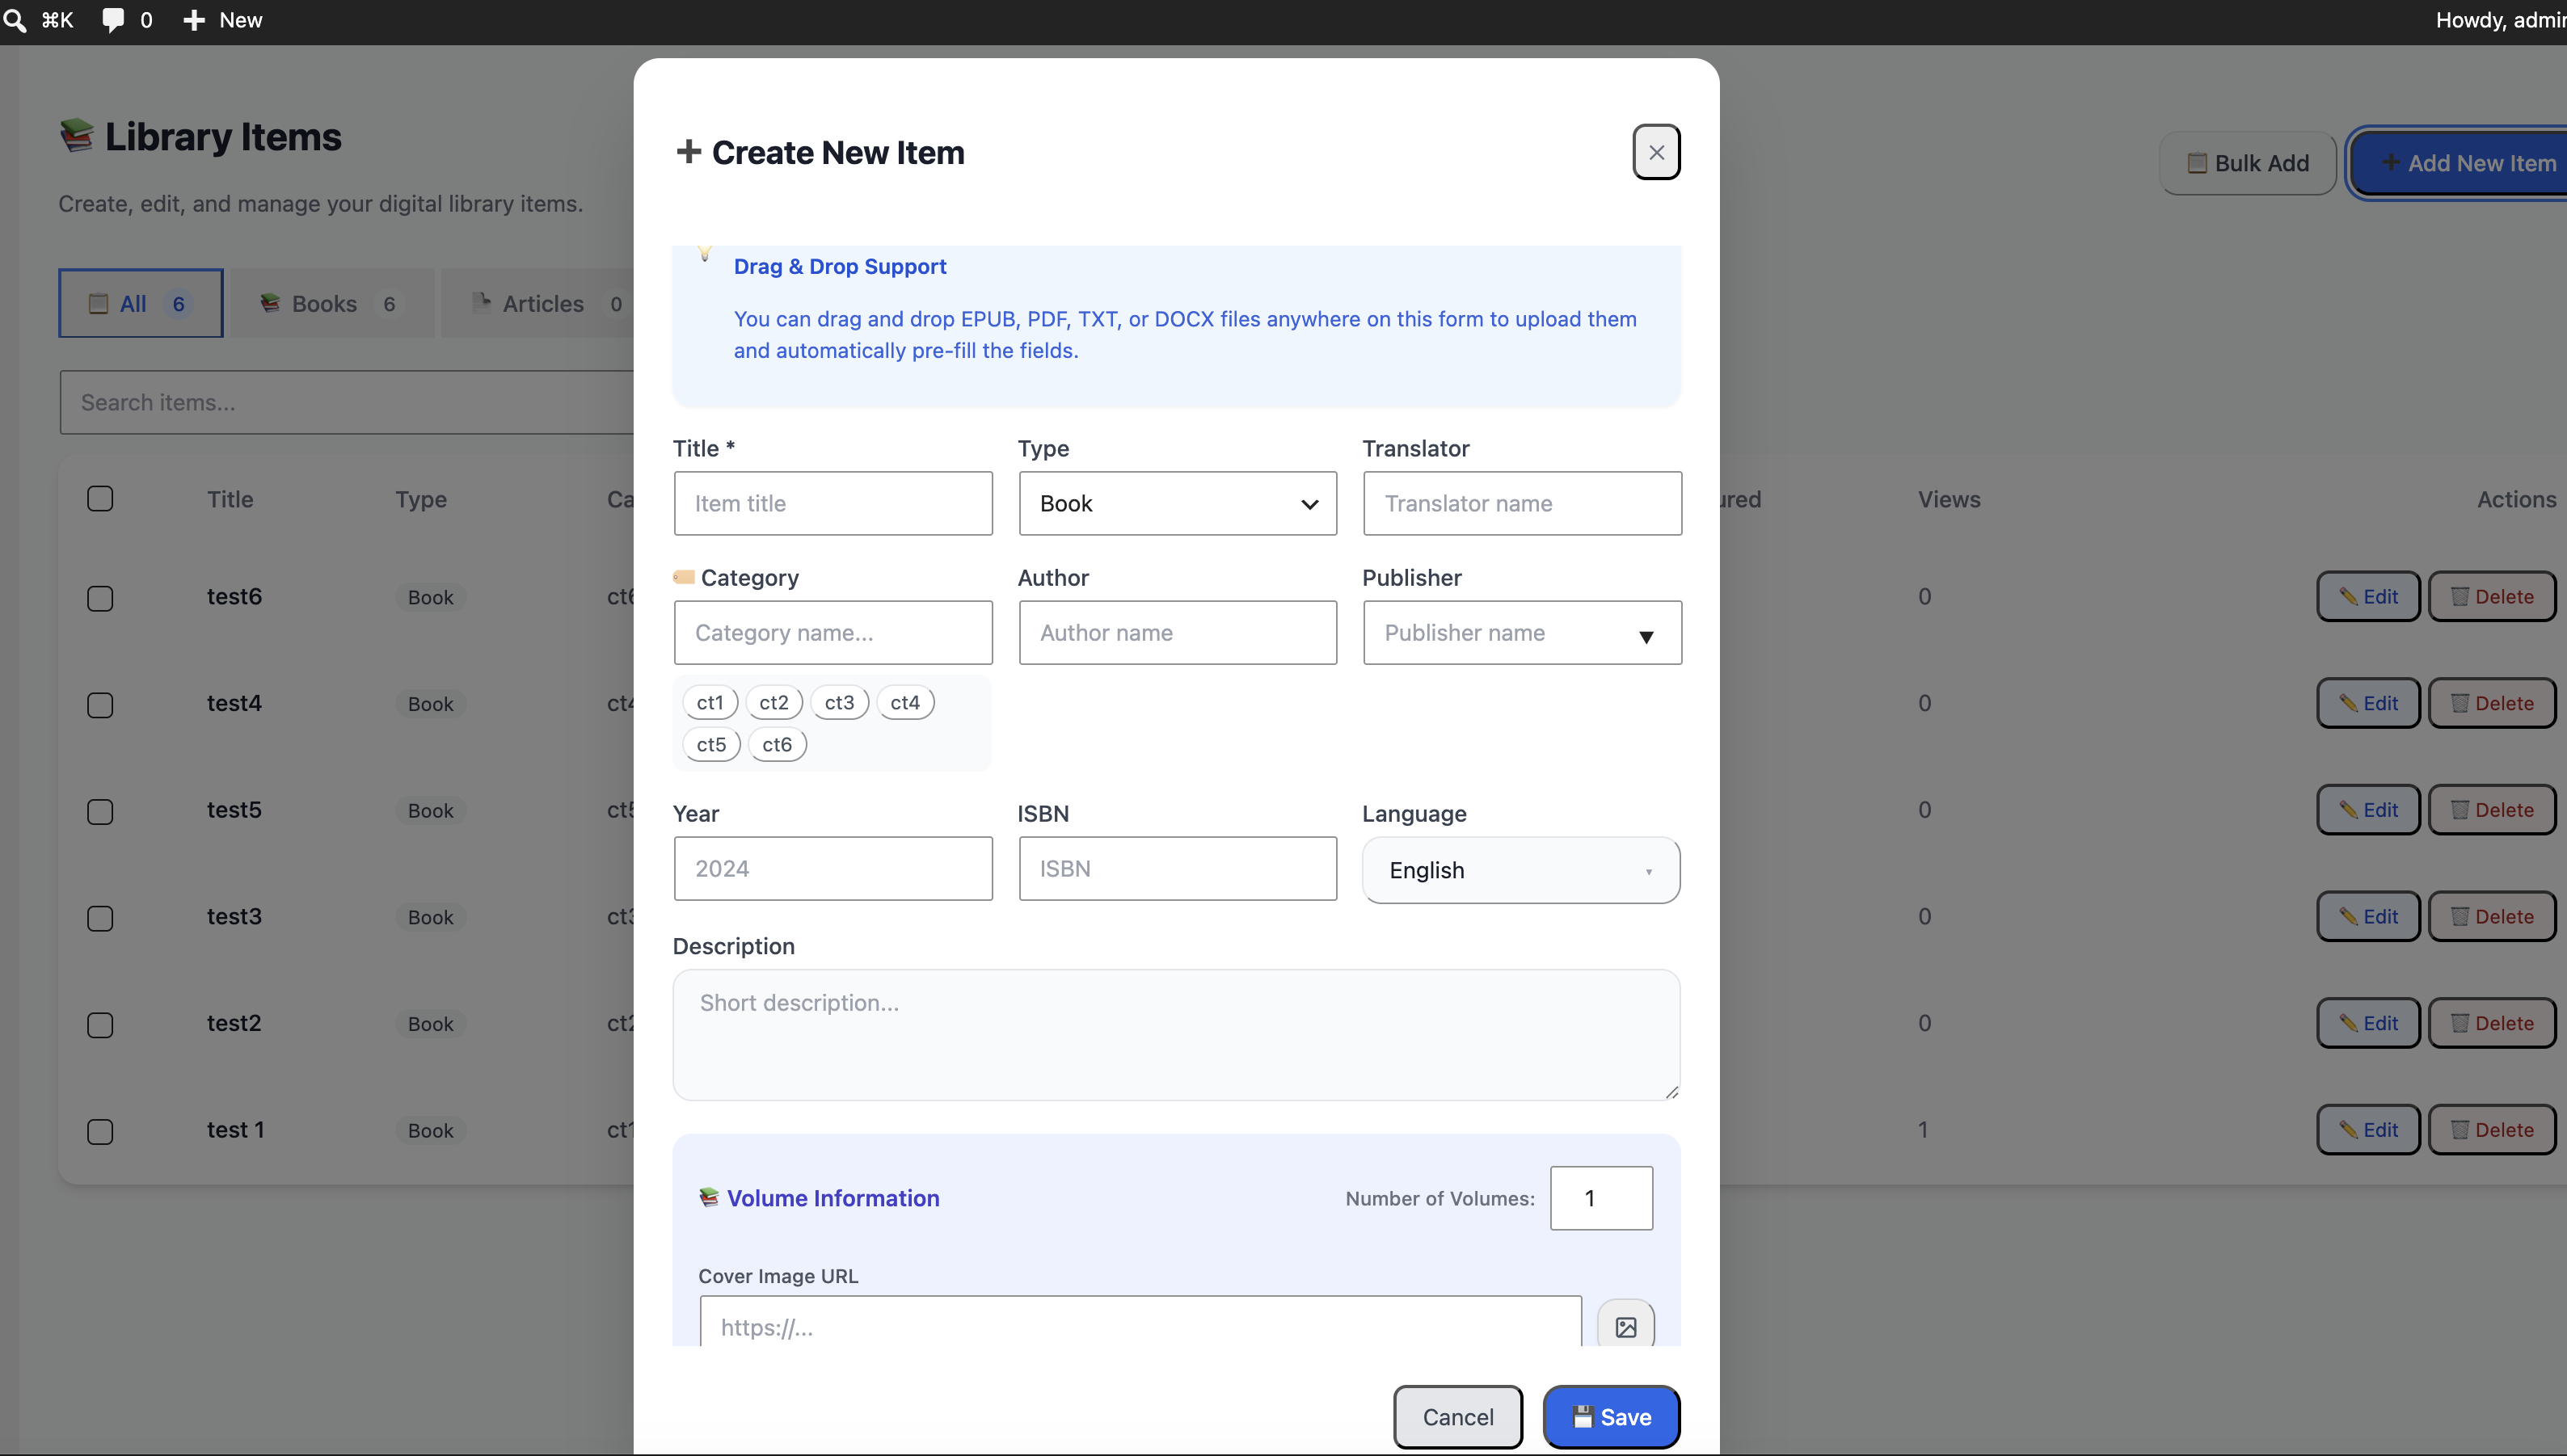2567x1456 pixels.
Task: Click the Number of Volumes field
Action: coord(1601,1198)
